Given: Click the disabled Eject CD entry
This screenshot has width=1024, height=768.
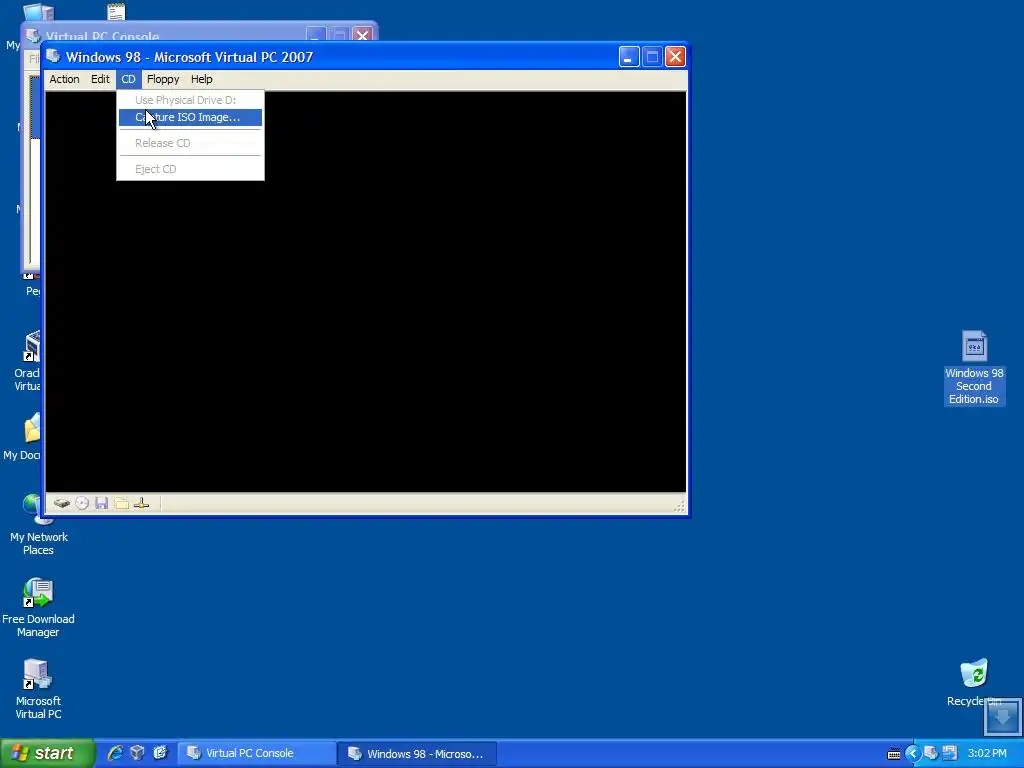Looking at the screenshot, I should [190, 169].
